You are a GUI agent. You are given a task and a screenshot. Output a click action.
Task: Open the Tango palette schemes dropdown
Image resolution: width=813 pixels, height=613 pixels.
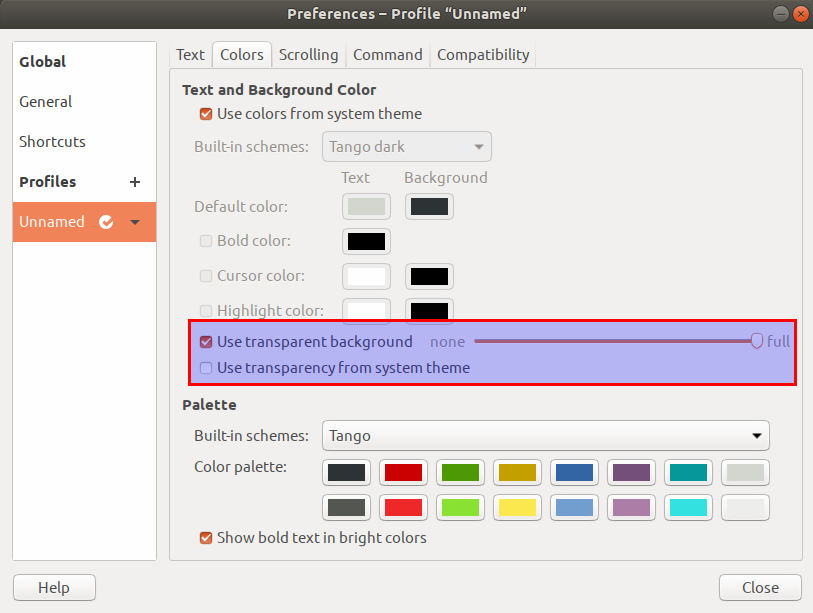pyautogui.click(x=545, y=436)
